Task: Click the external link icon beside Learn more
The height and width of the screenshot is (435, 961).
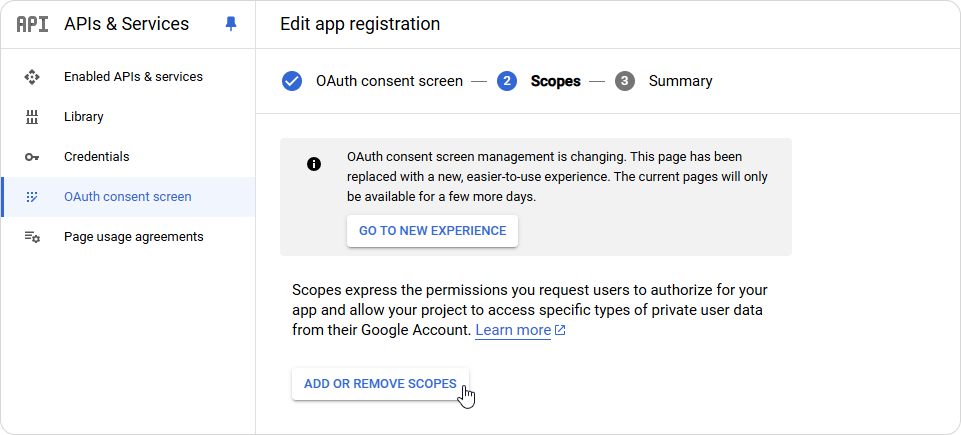Action: (x=560, y=330)
